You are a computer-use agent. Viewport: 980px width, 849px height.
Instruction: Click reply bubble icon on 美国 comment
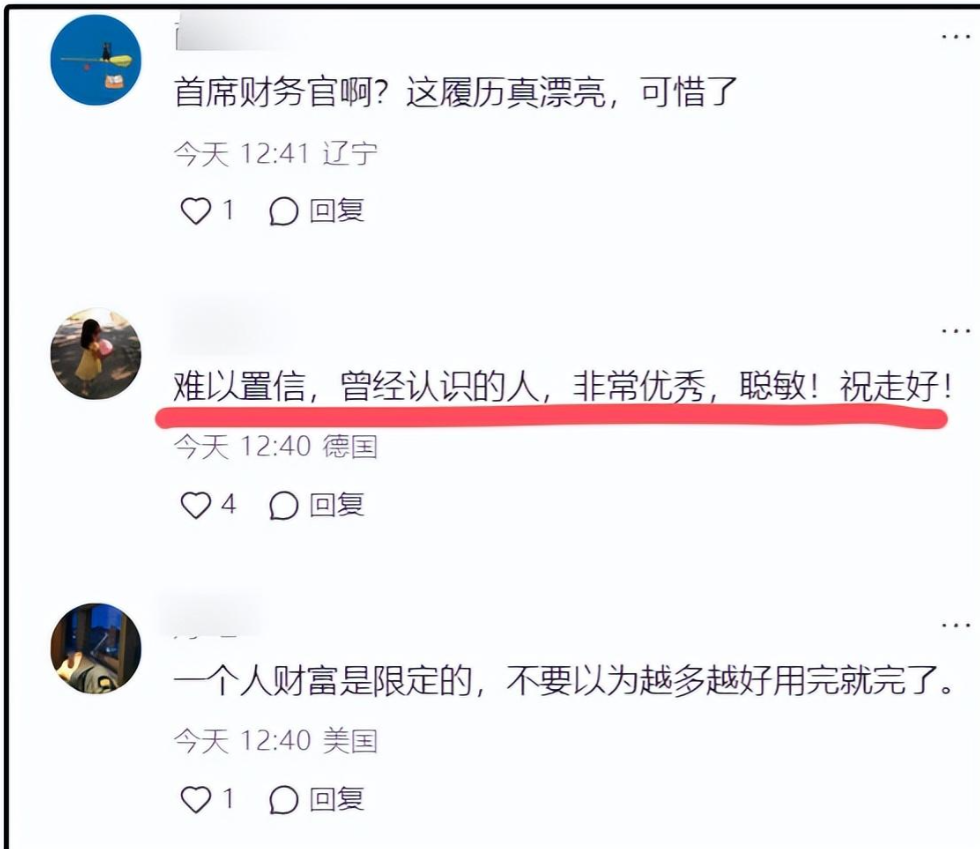pyautogui.click(x=283, y=800)
